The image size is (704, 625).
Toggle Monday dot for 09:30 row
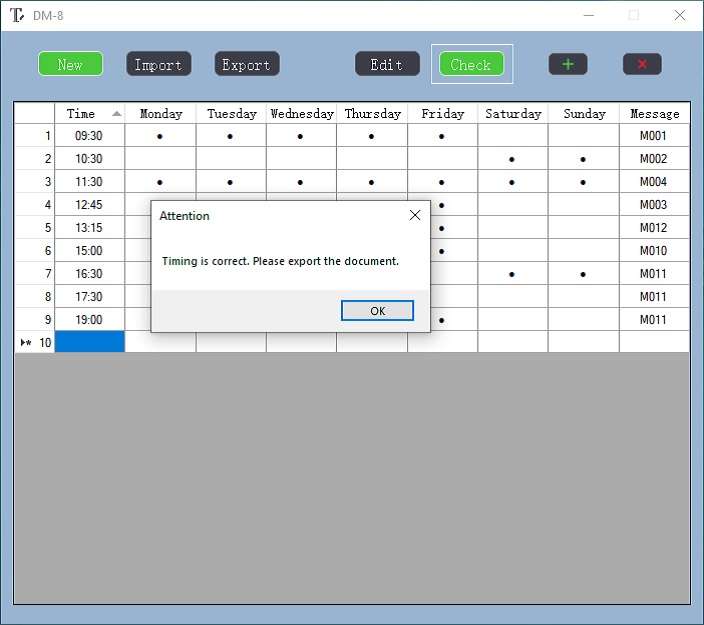[160, 136]
